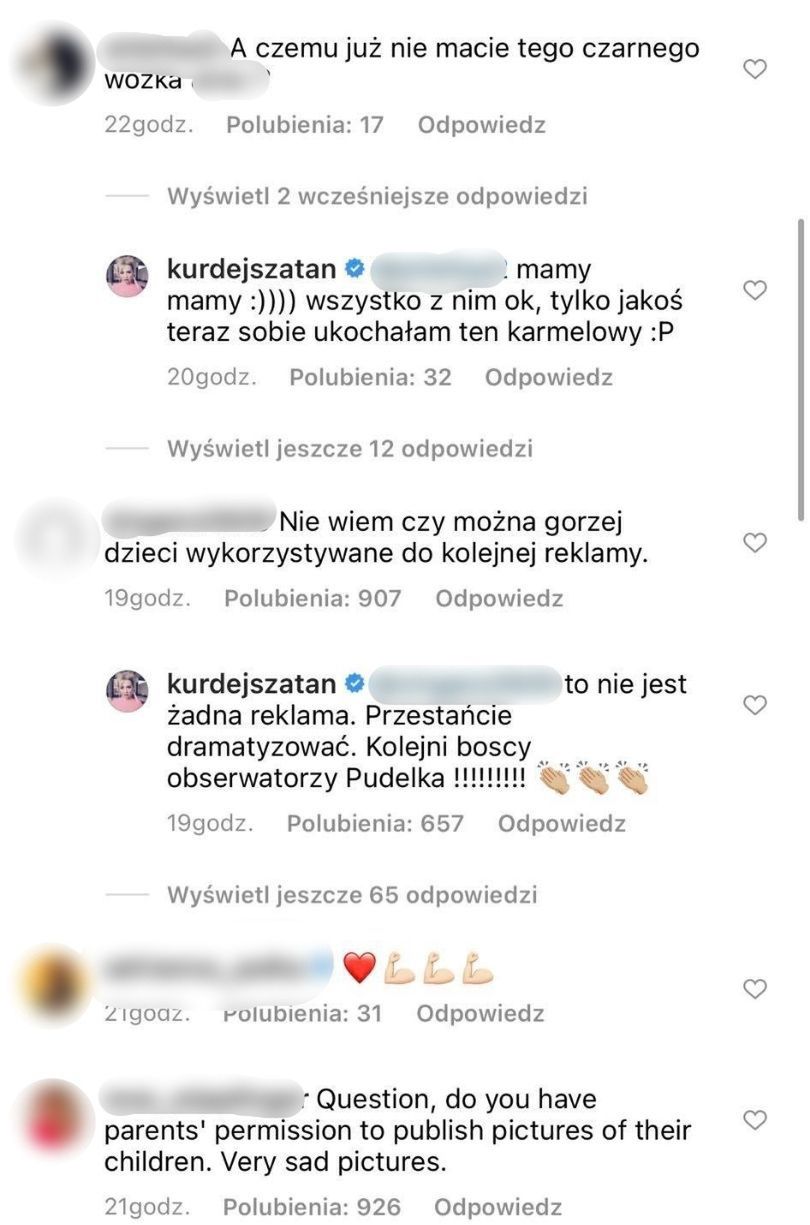Viewport: 810px width, 1225px height.
Task: Reply to kurdejszatan's comment with 32 likes
Action: 548,377
